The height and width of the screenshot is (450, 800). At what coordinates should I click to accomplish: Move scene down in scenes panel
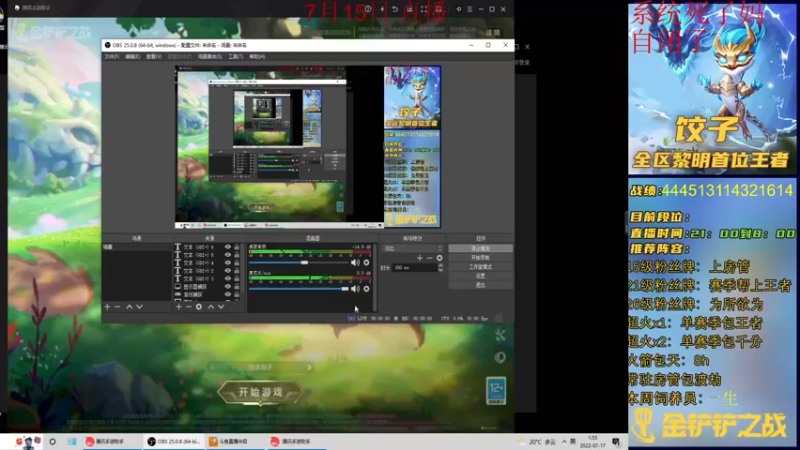[x=139, y=307]
